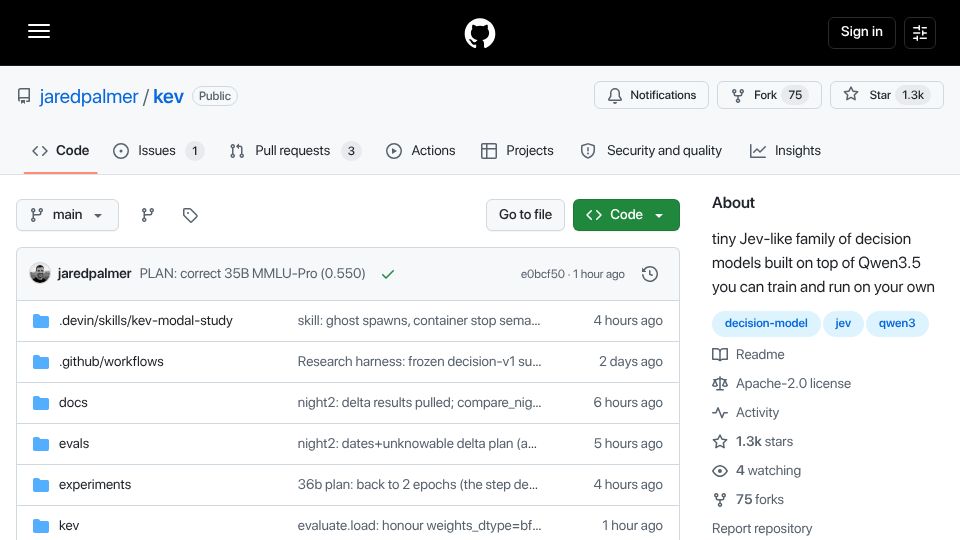Select the decision-model topic tag

tap(766, 323)
